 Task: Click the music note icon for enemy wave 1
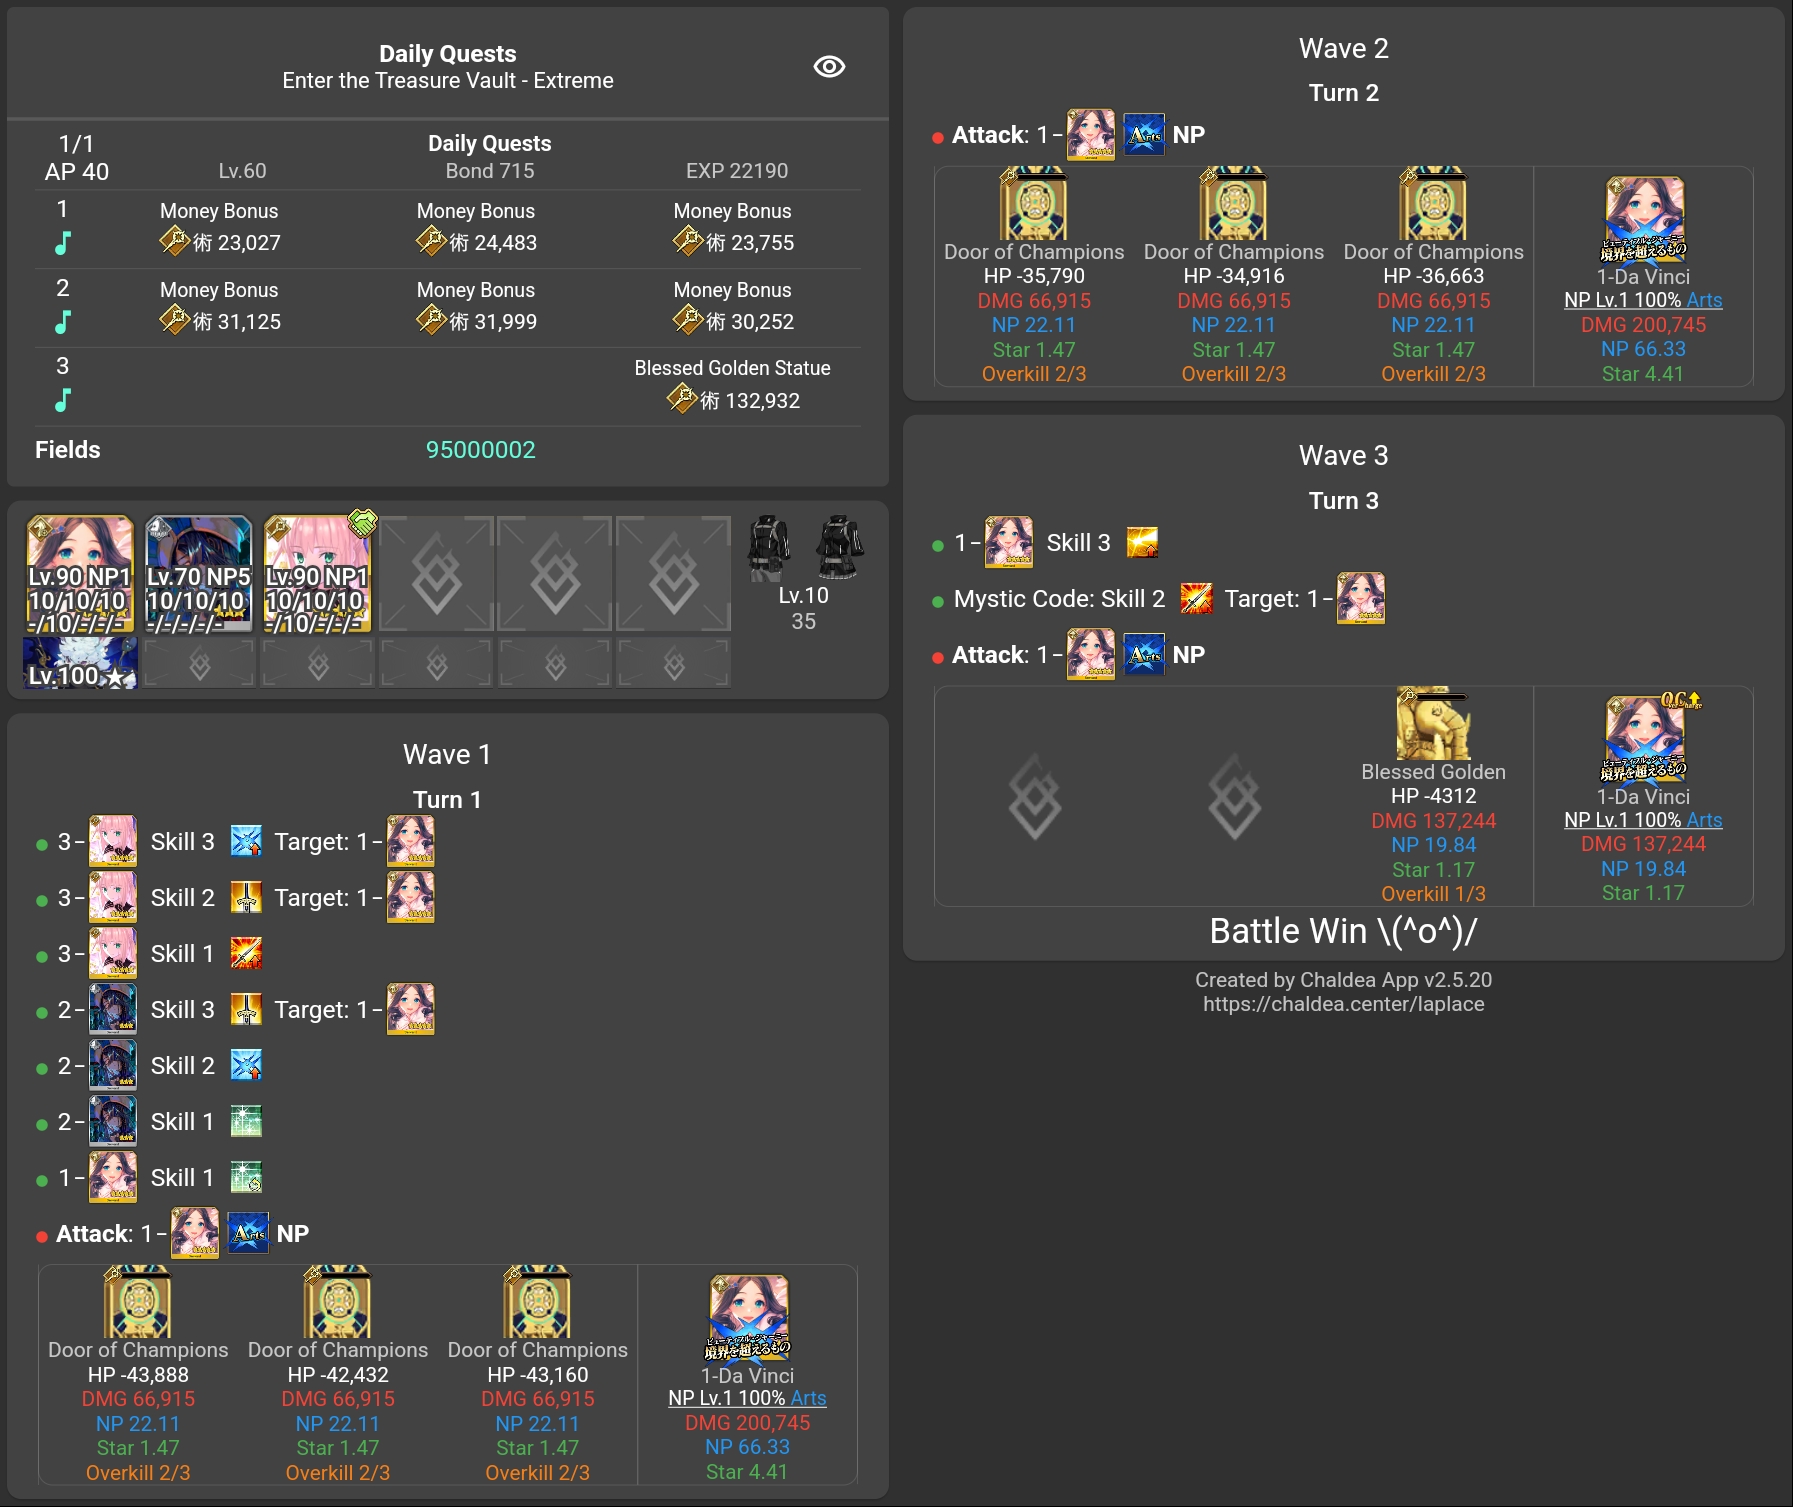(62, 243)
